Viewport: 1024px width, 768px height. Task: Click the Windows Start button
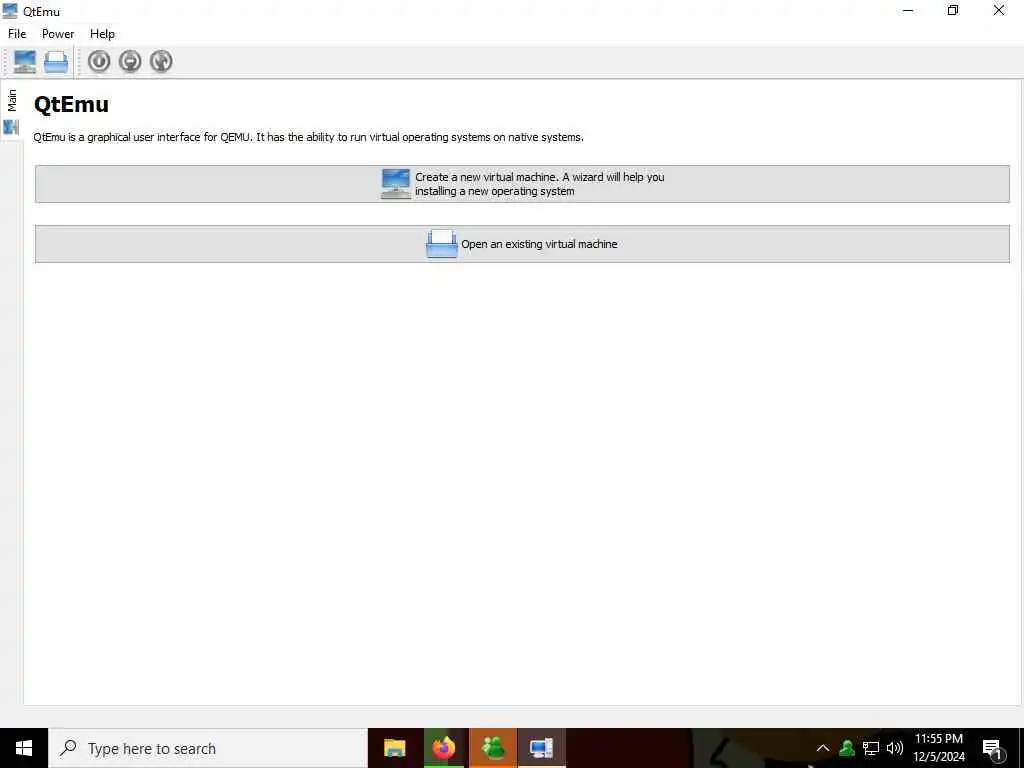pos(24,748)
